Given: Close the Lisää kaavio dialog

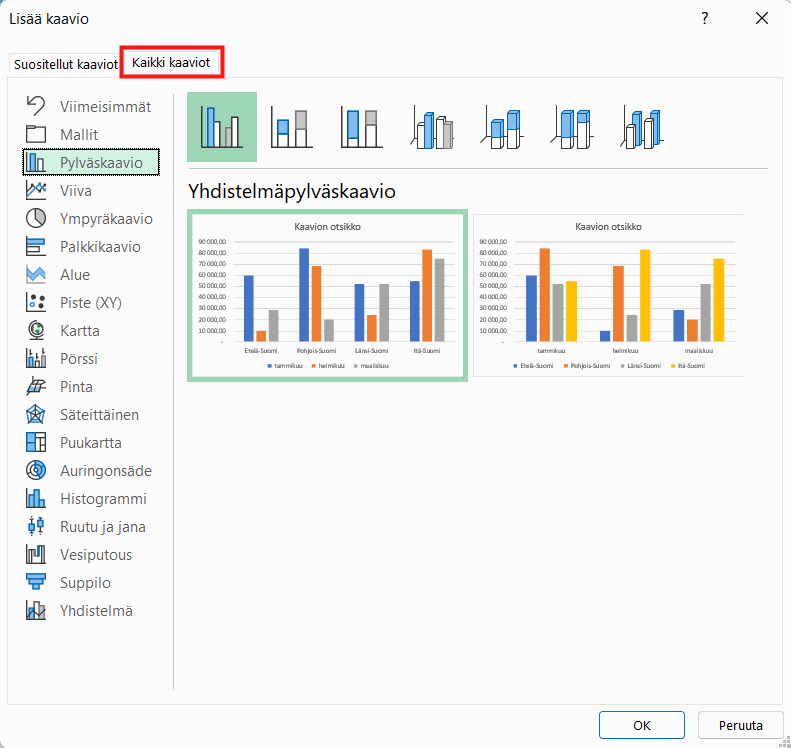Looking at the screenshot, I should point(762,19).
